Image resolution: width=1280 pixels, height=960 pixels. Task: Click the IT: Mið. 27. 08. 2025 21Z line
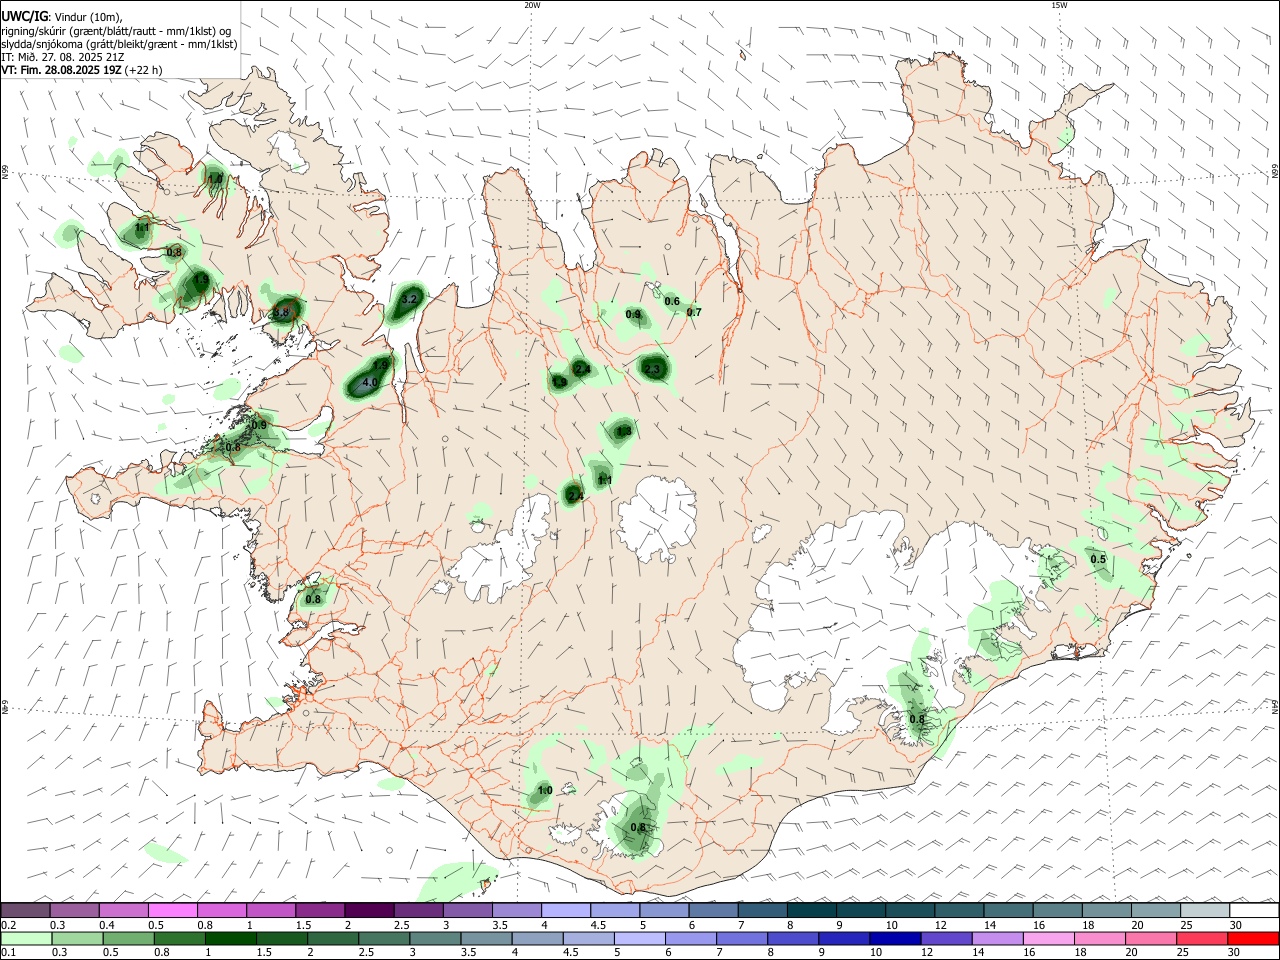[x=63, y=57]
